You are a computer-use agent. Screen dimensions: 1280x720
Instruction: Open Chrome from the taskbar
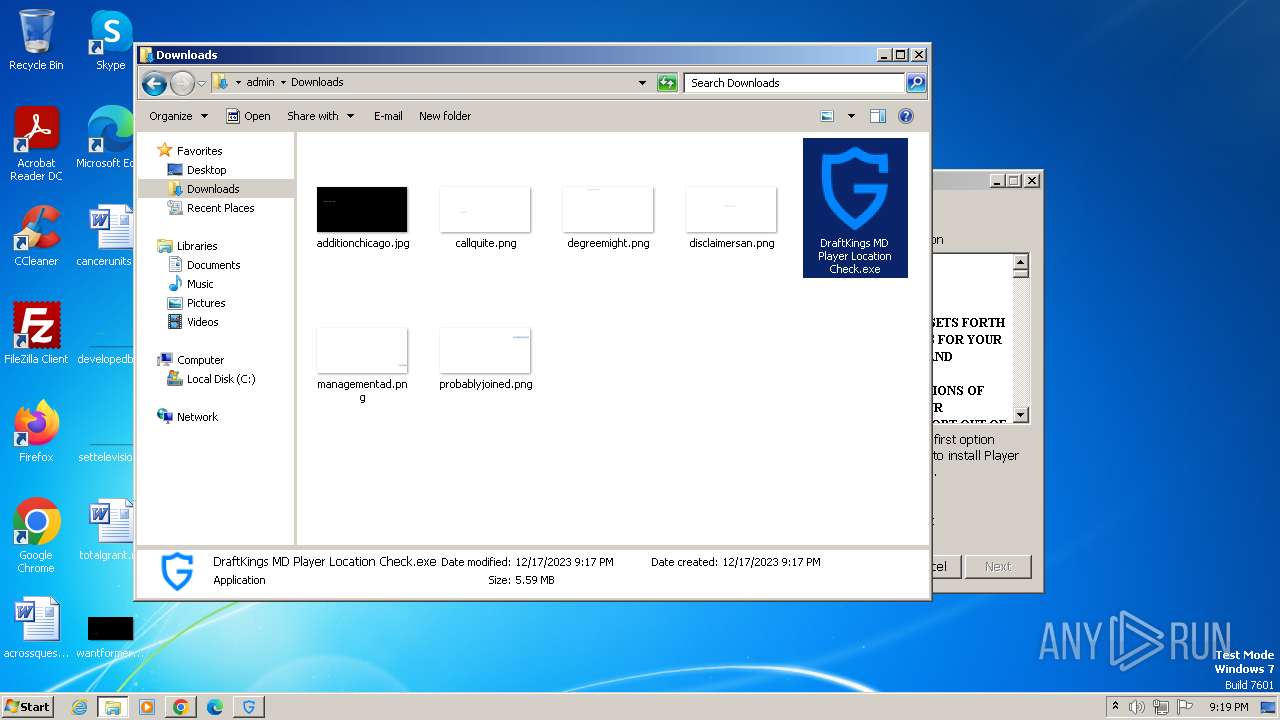tap(181, 707)
